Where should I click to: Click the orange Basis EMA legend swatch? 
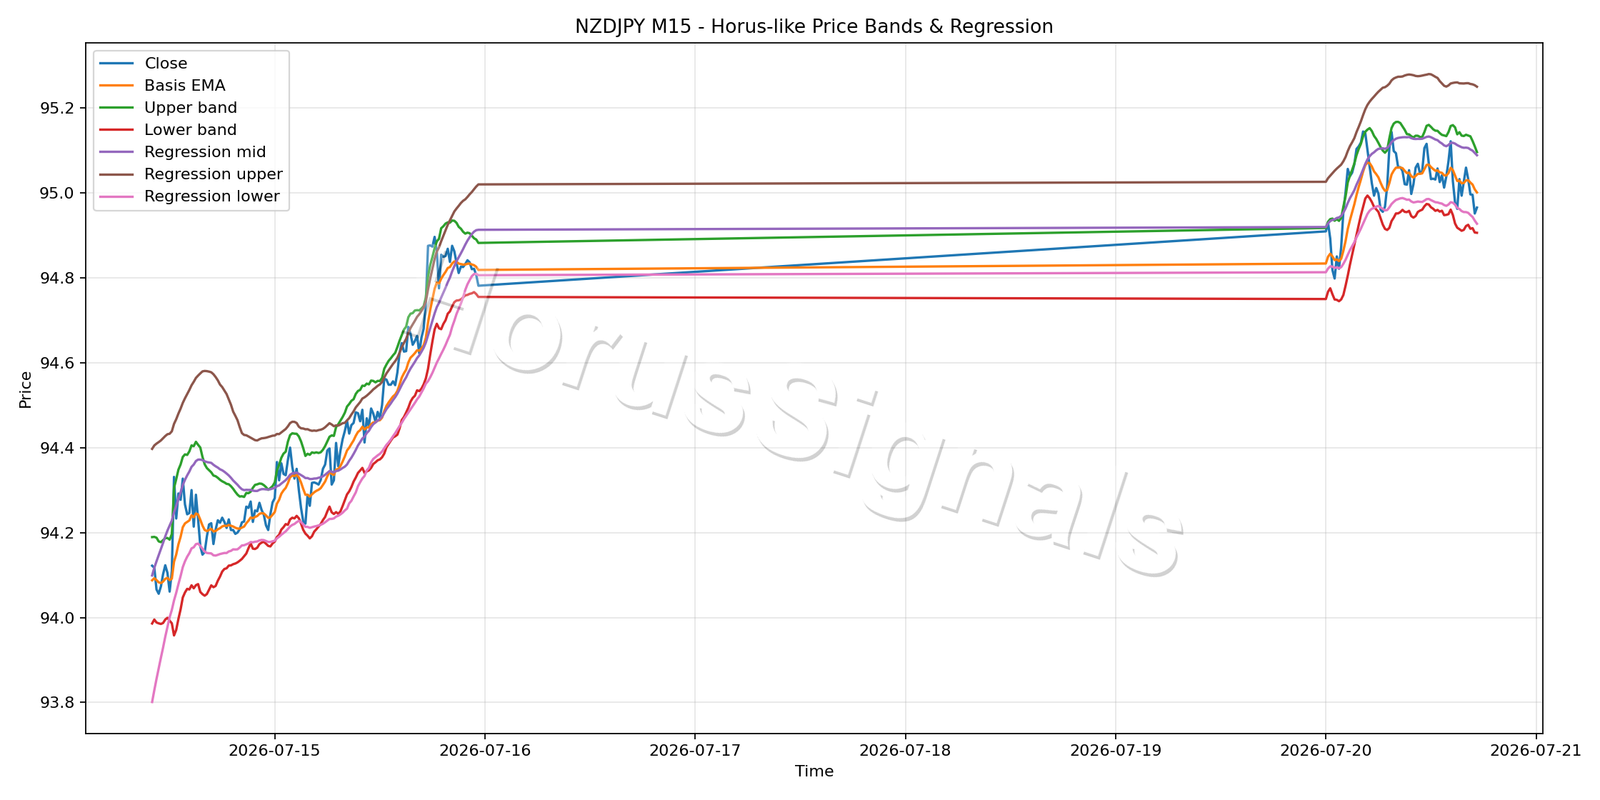tap(117, 86)
